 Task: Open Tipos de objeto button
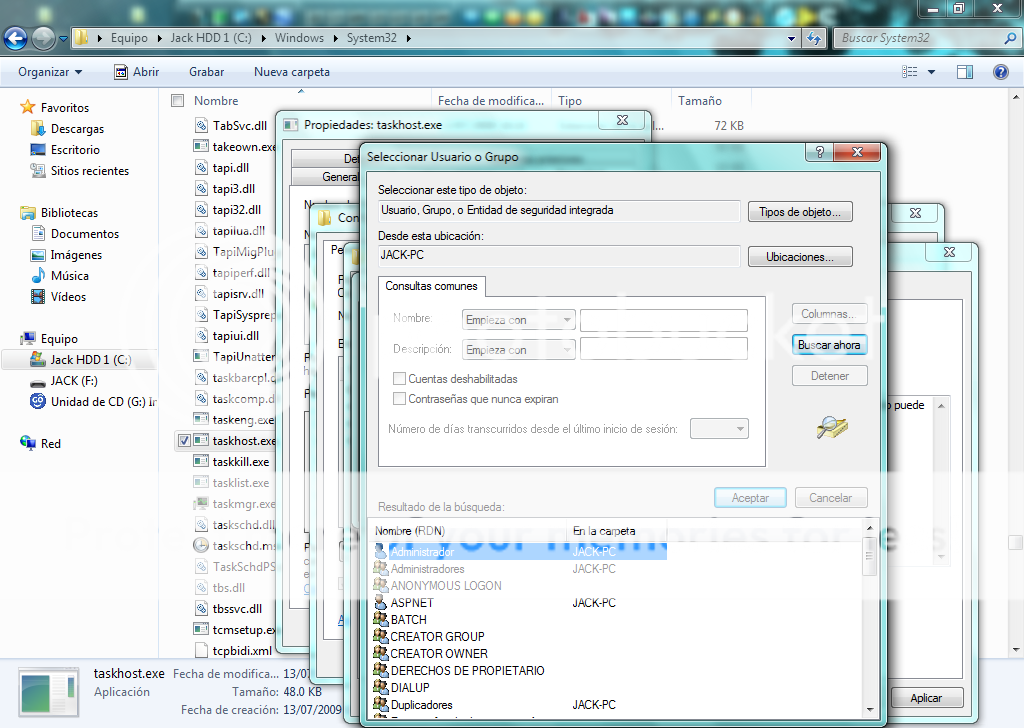pos(800,212)
